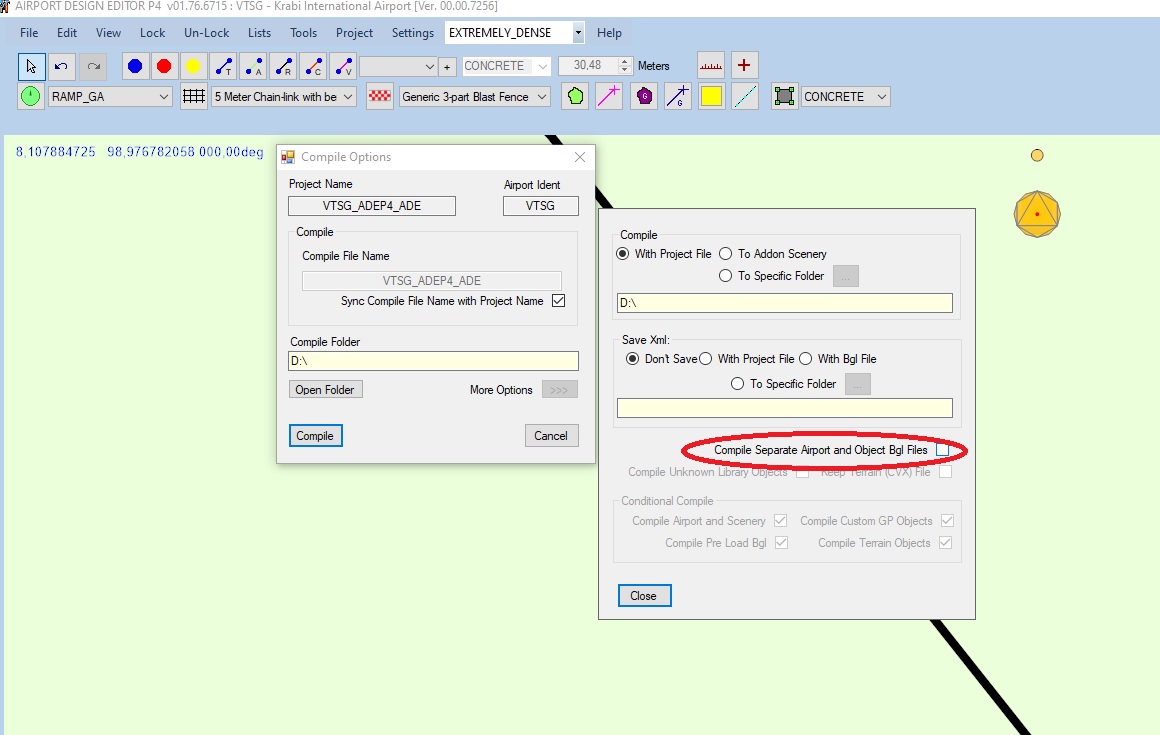Enable Compile Separate Airport and Object Bgl Files
This screenshot has height=735, width=1160.
(x=942, y=450)
